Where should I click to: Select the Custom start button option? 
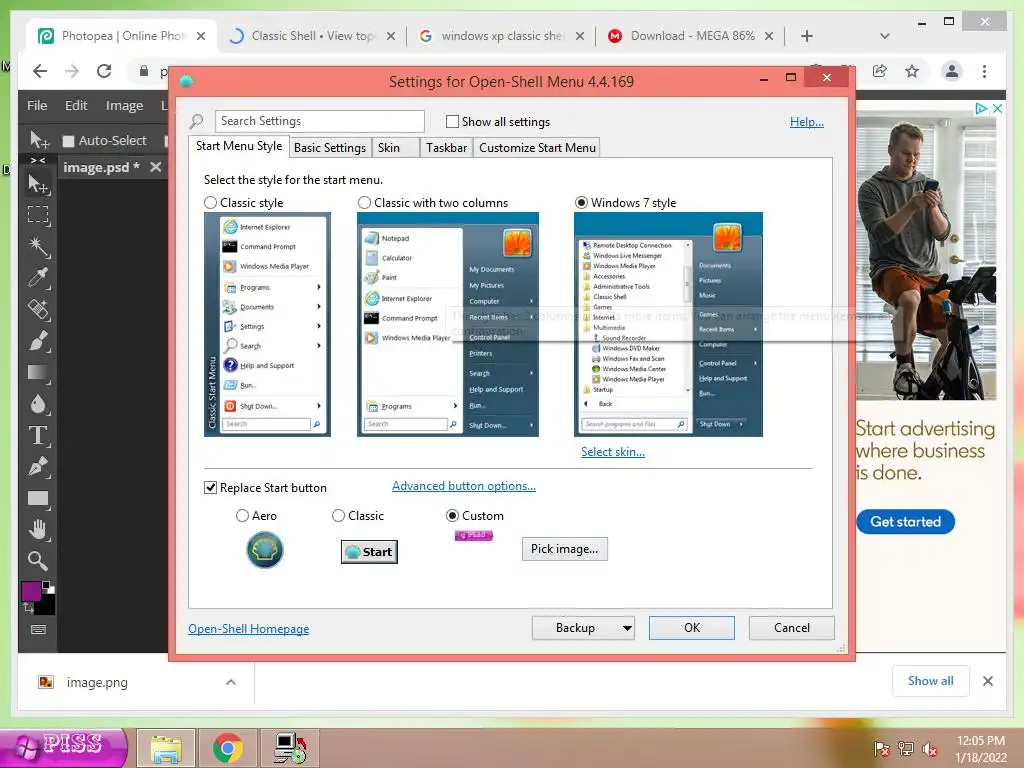tap(452, 516)
